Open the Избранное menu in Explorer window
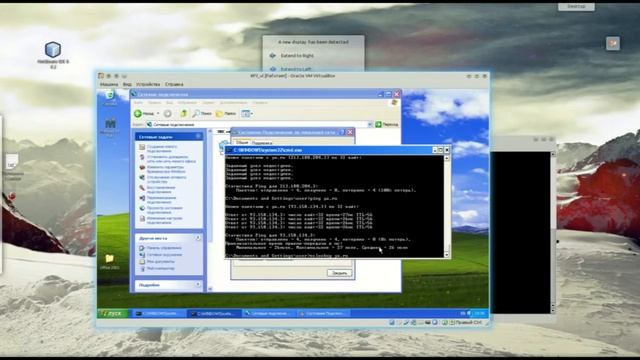640x360 pixels. (187, 102)
